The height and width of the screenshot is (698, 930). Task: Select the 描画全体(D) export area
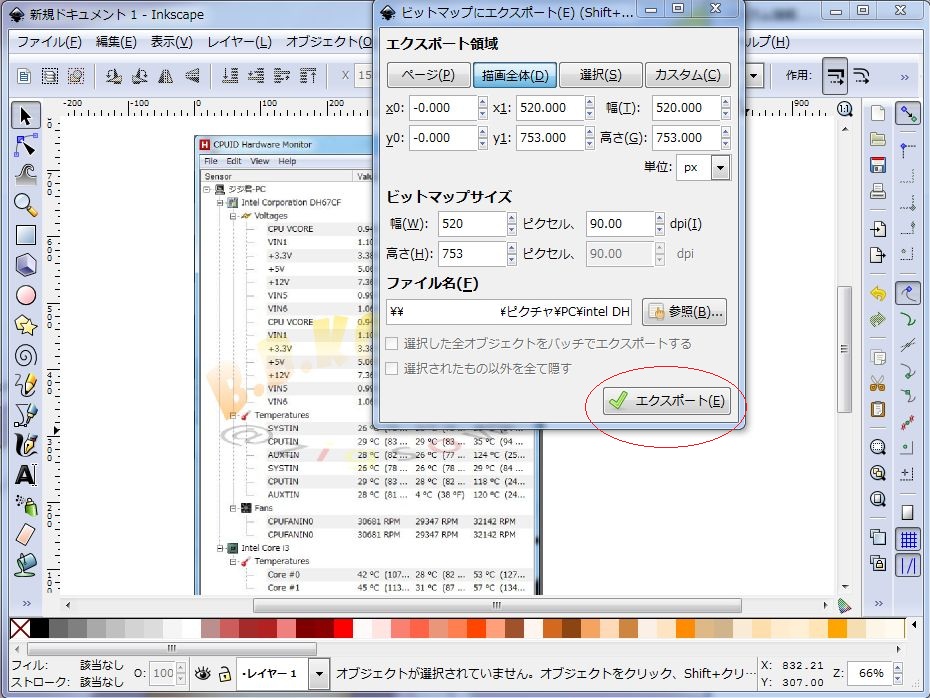(x=515, y=75)
